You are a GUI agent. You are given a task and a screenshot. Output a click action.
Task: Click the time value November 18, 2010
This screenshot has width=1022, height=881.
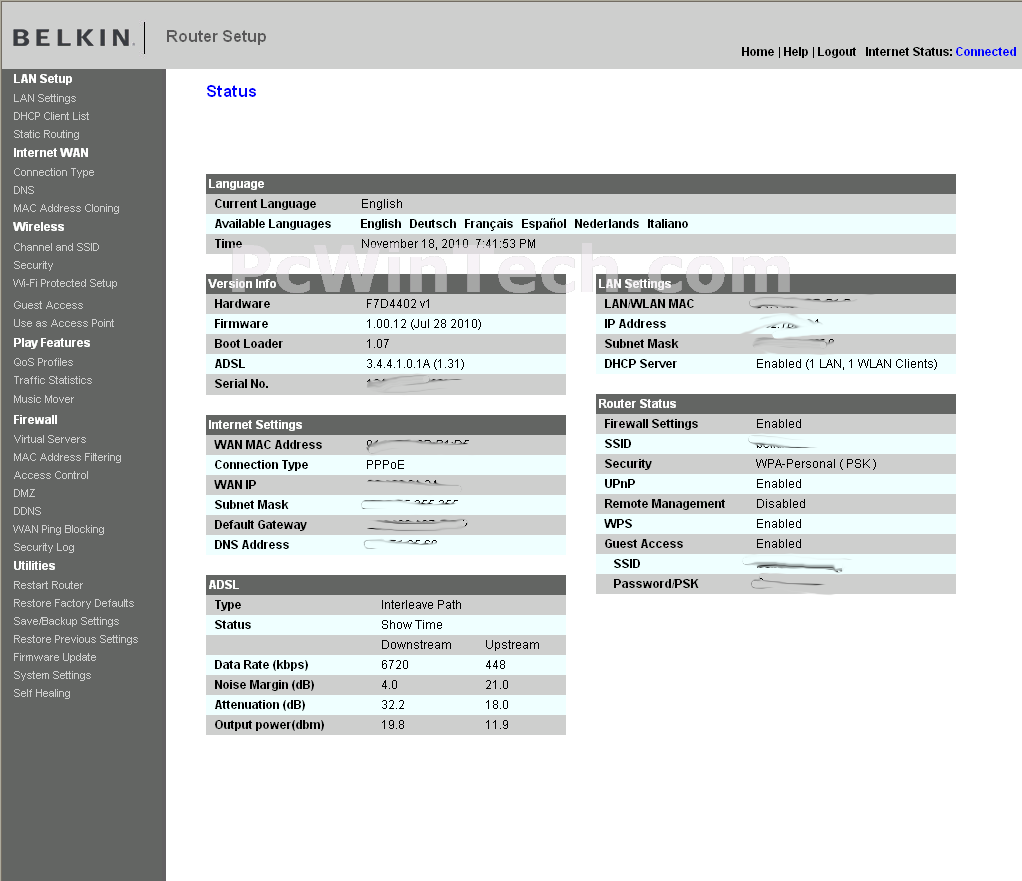tap(448, 244)
